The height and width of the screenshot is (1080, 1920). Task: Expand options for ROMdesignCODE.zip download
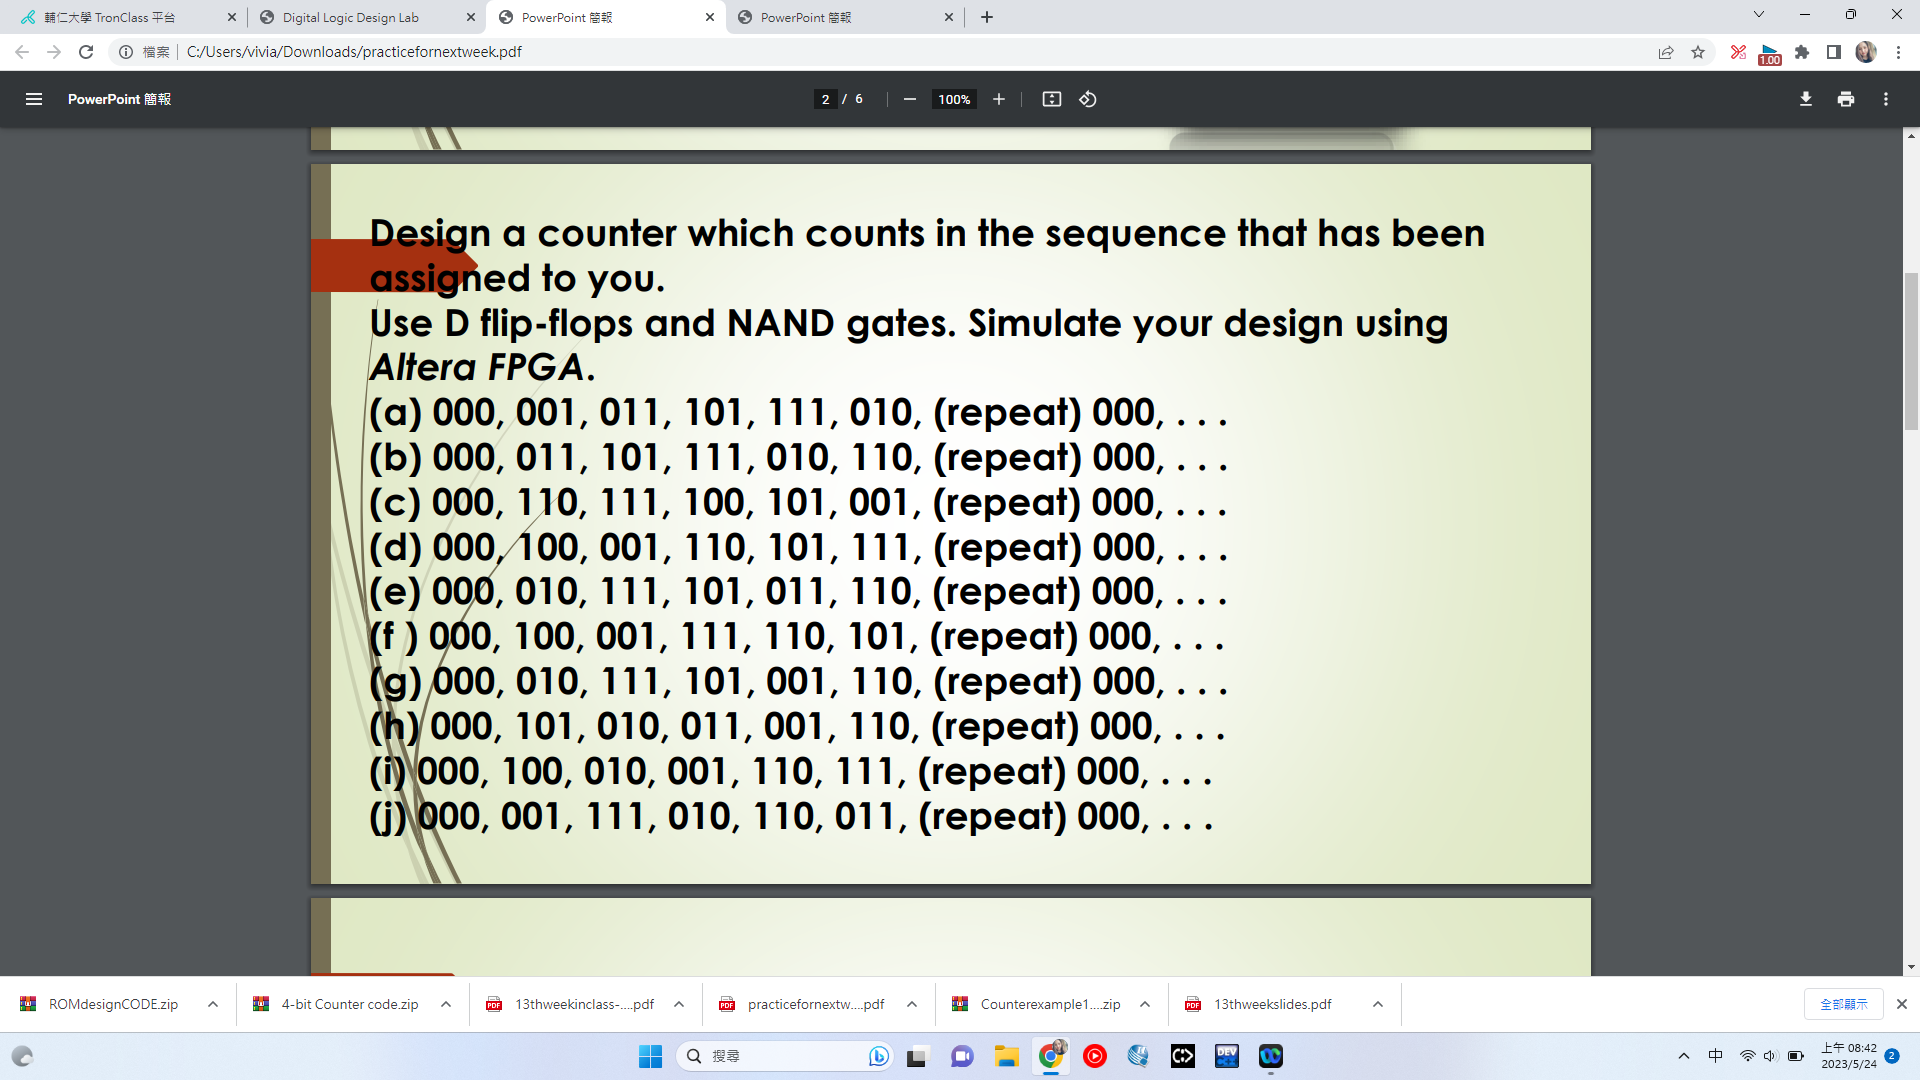pyautogui.click(x=212, y=1004)
